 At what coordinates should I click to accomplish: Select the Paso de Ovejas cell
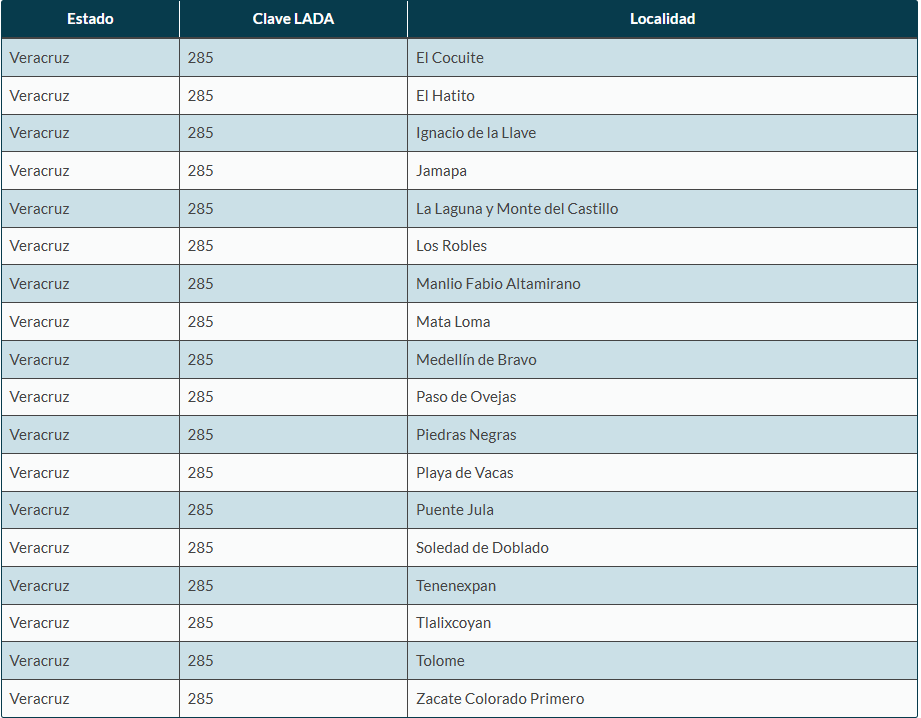click(x=663, y=397)
